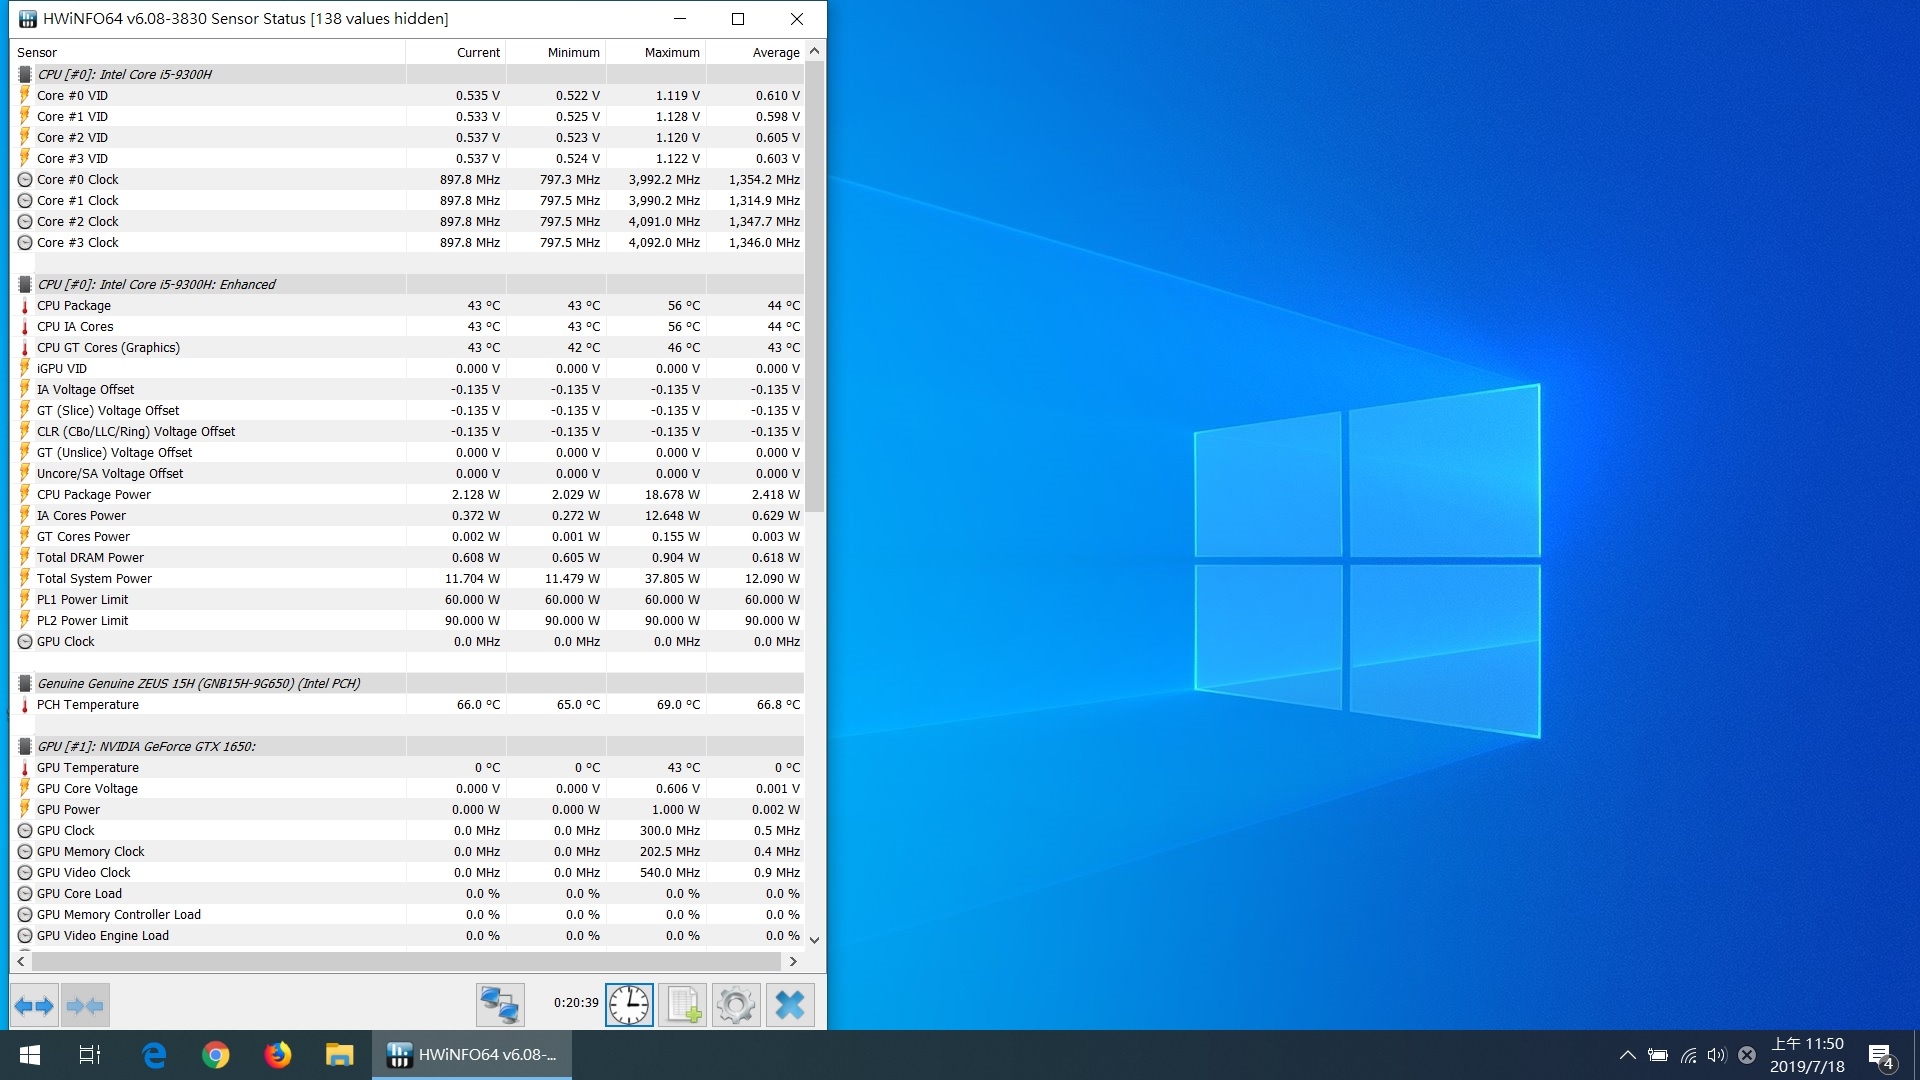Open the volume control tray icon

pyautogui.click(x=1717, y=1055)
